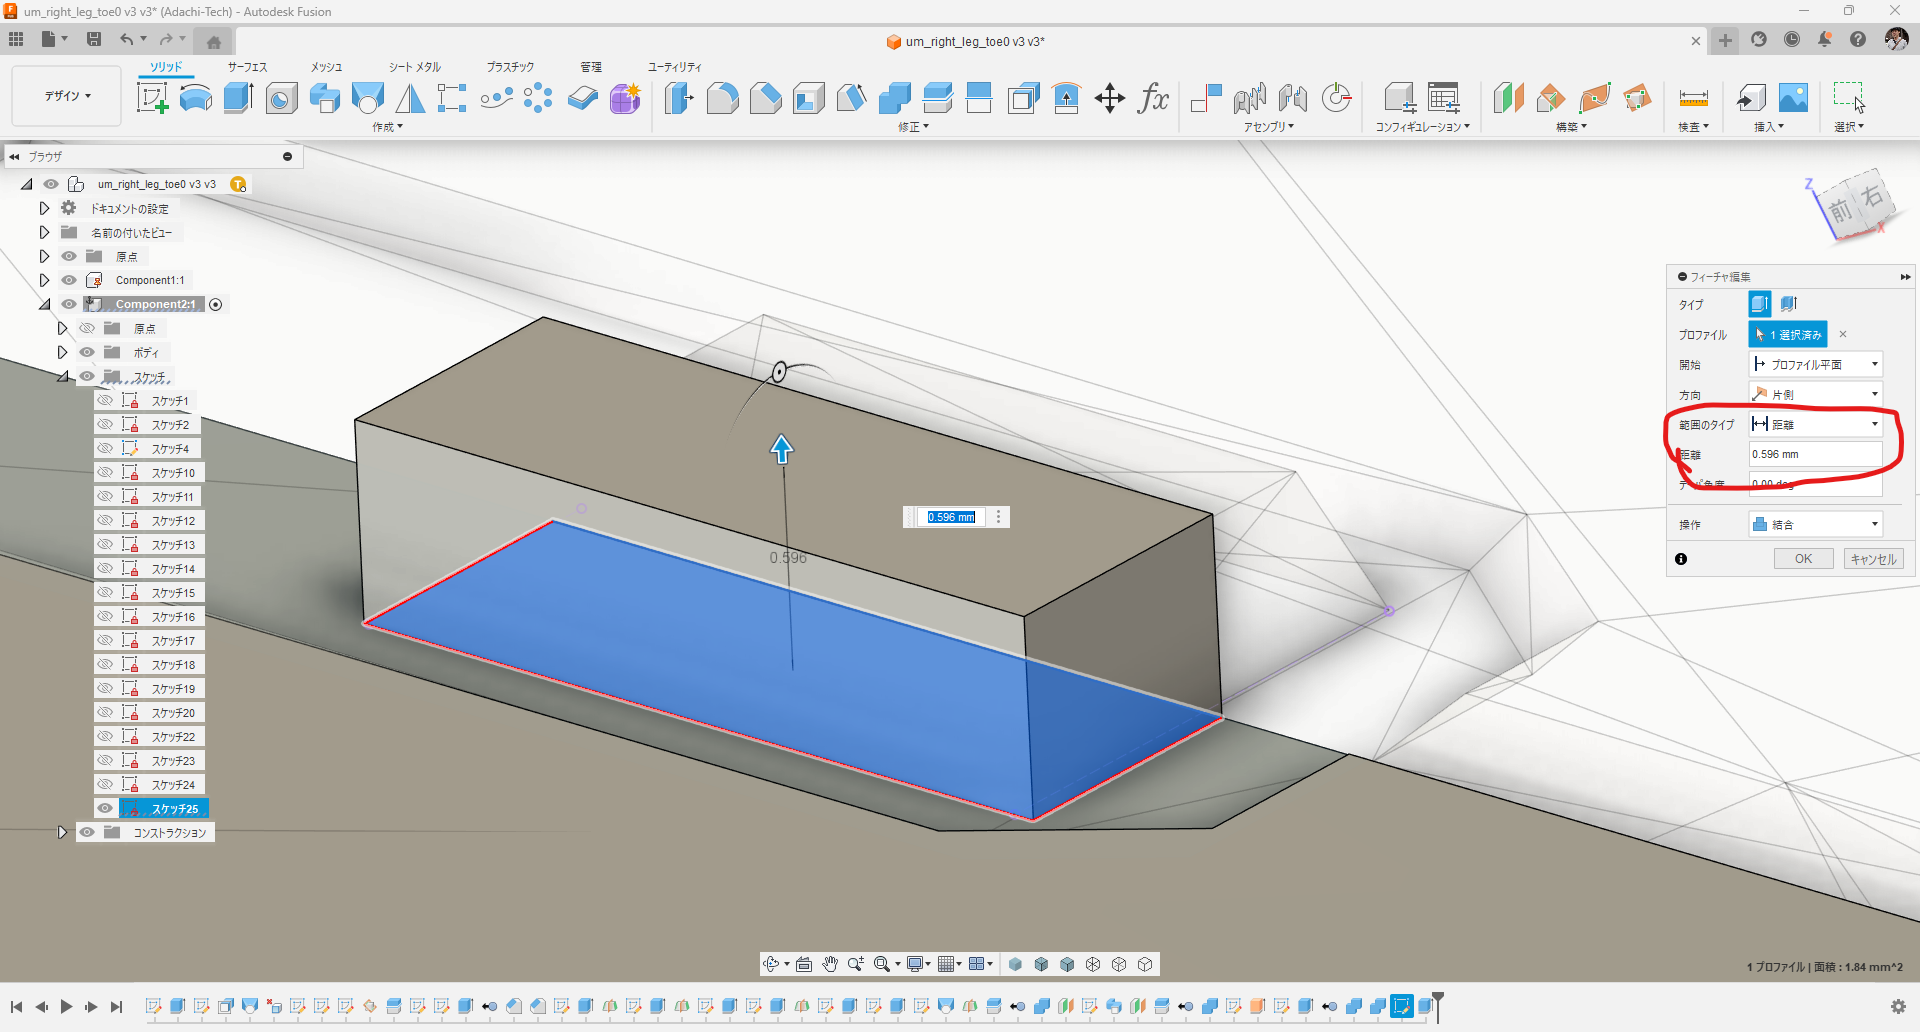The height and width of the screenshot is (1032, 1920).
Task: Click the 距離 0.596 mm input field
Action: (x=1814, y=454)
